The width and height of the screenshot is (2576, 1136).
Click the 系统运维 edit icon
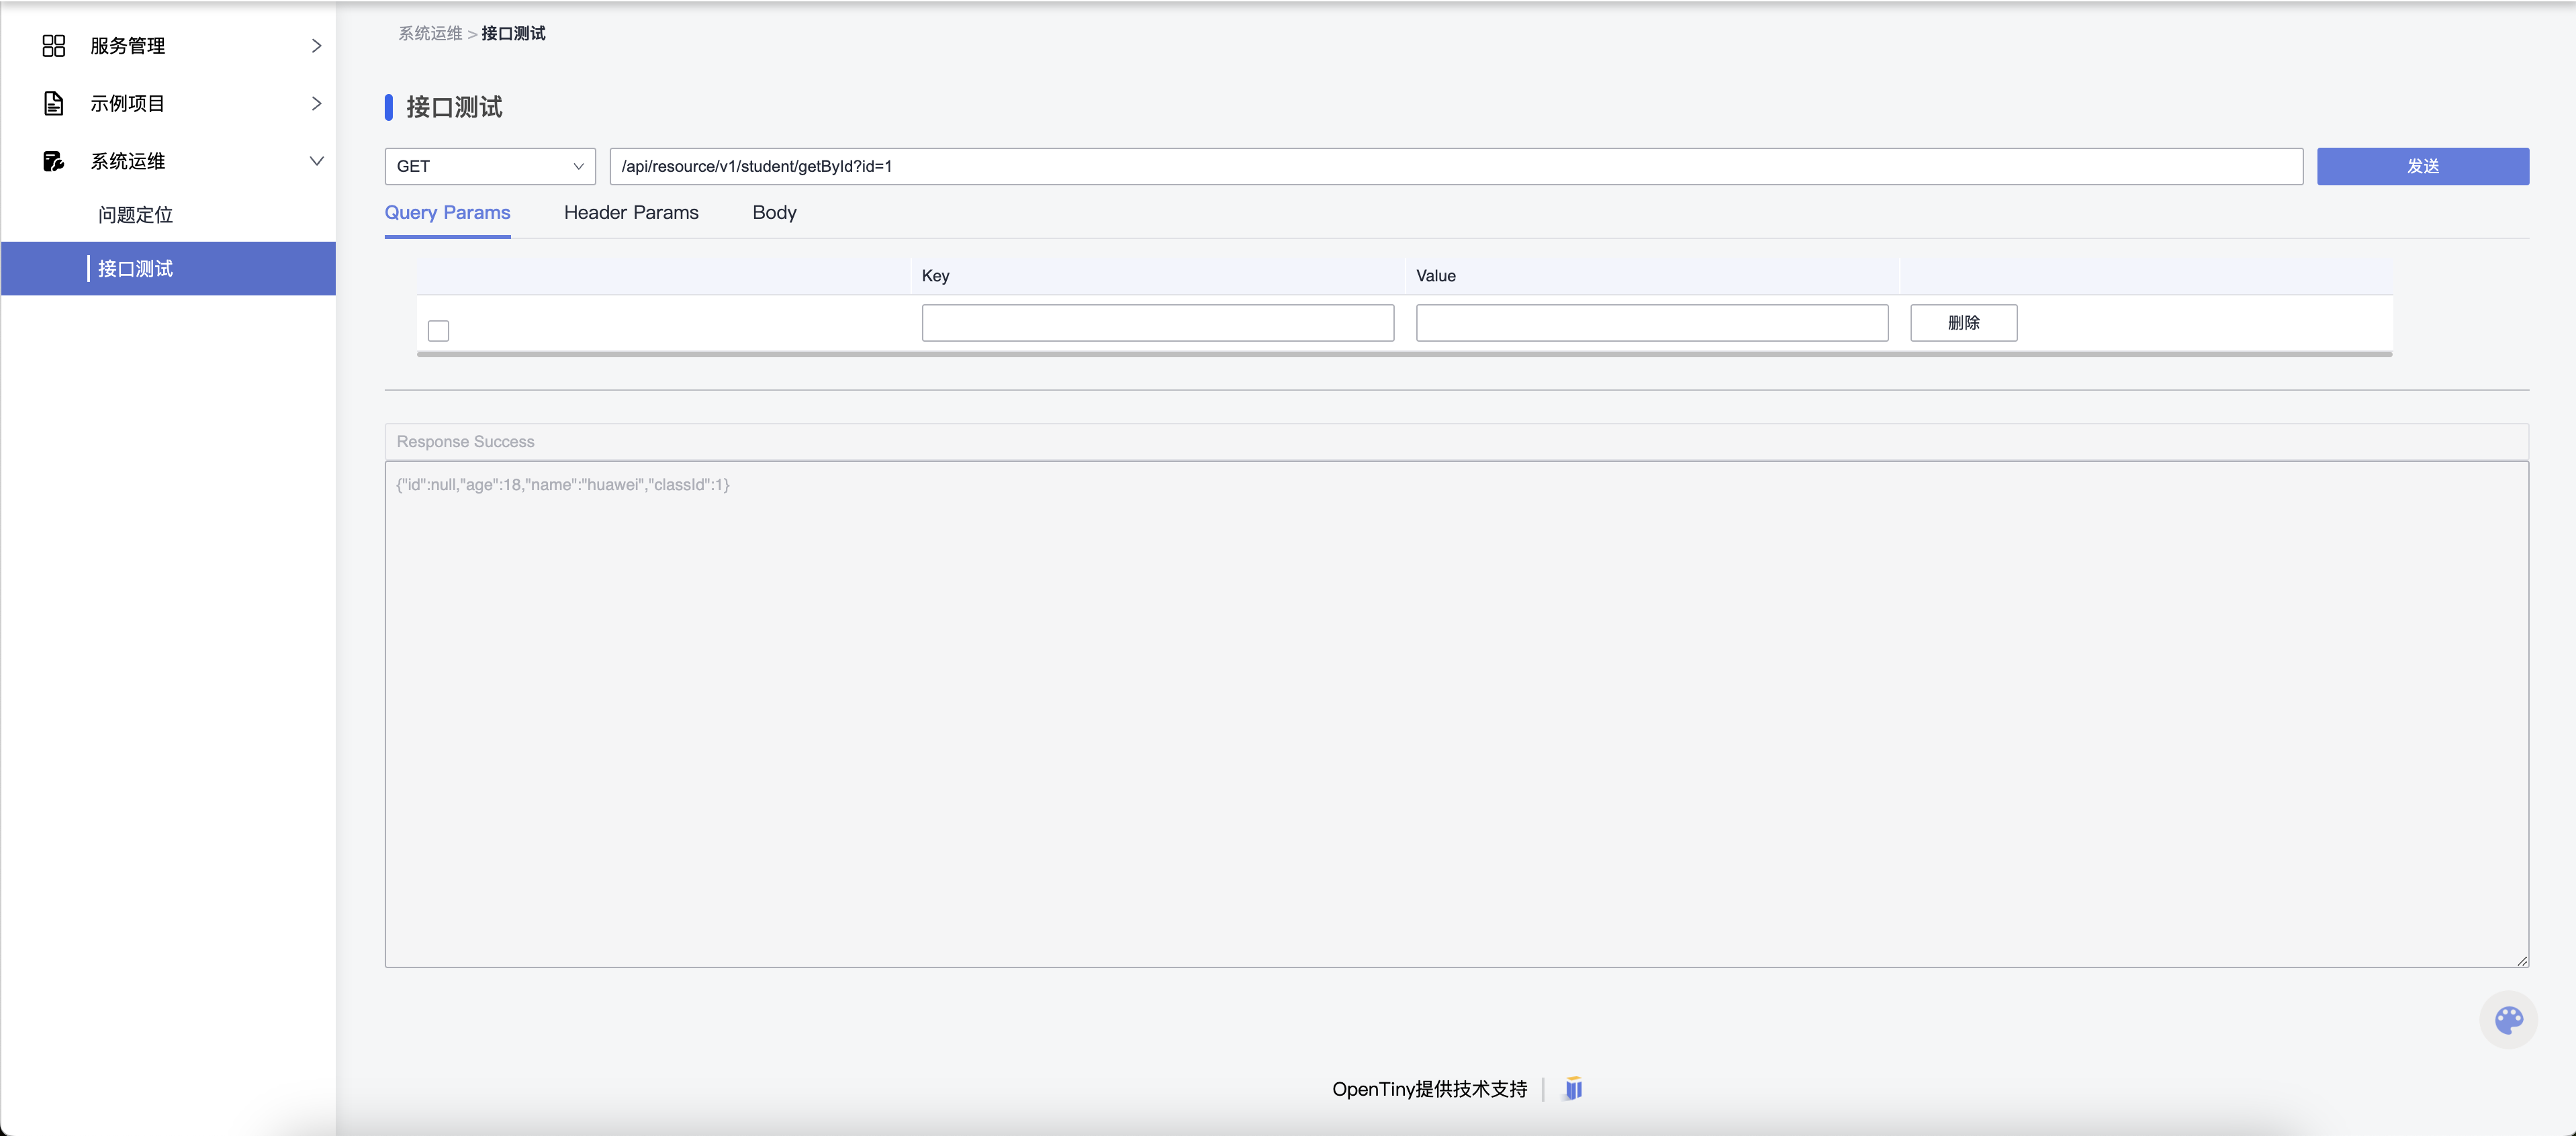point(54,161)
